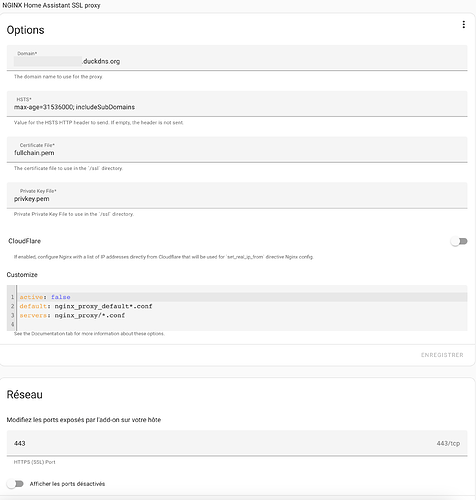Viewport: 476px width, 500px height.
Task: Edit the 443 HTTPS port field
Action: [x=237, y=443]
